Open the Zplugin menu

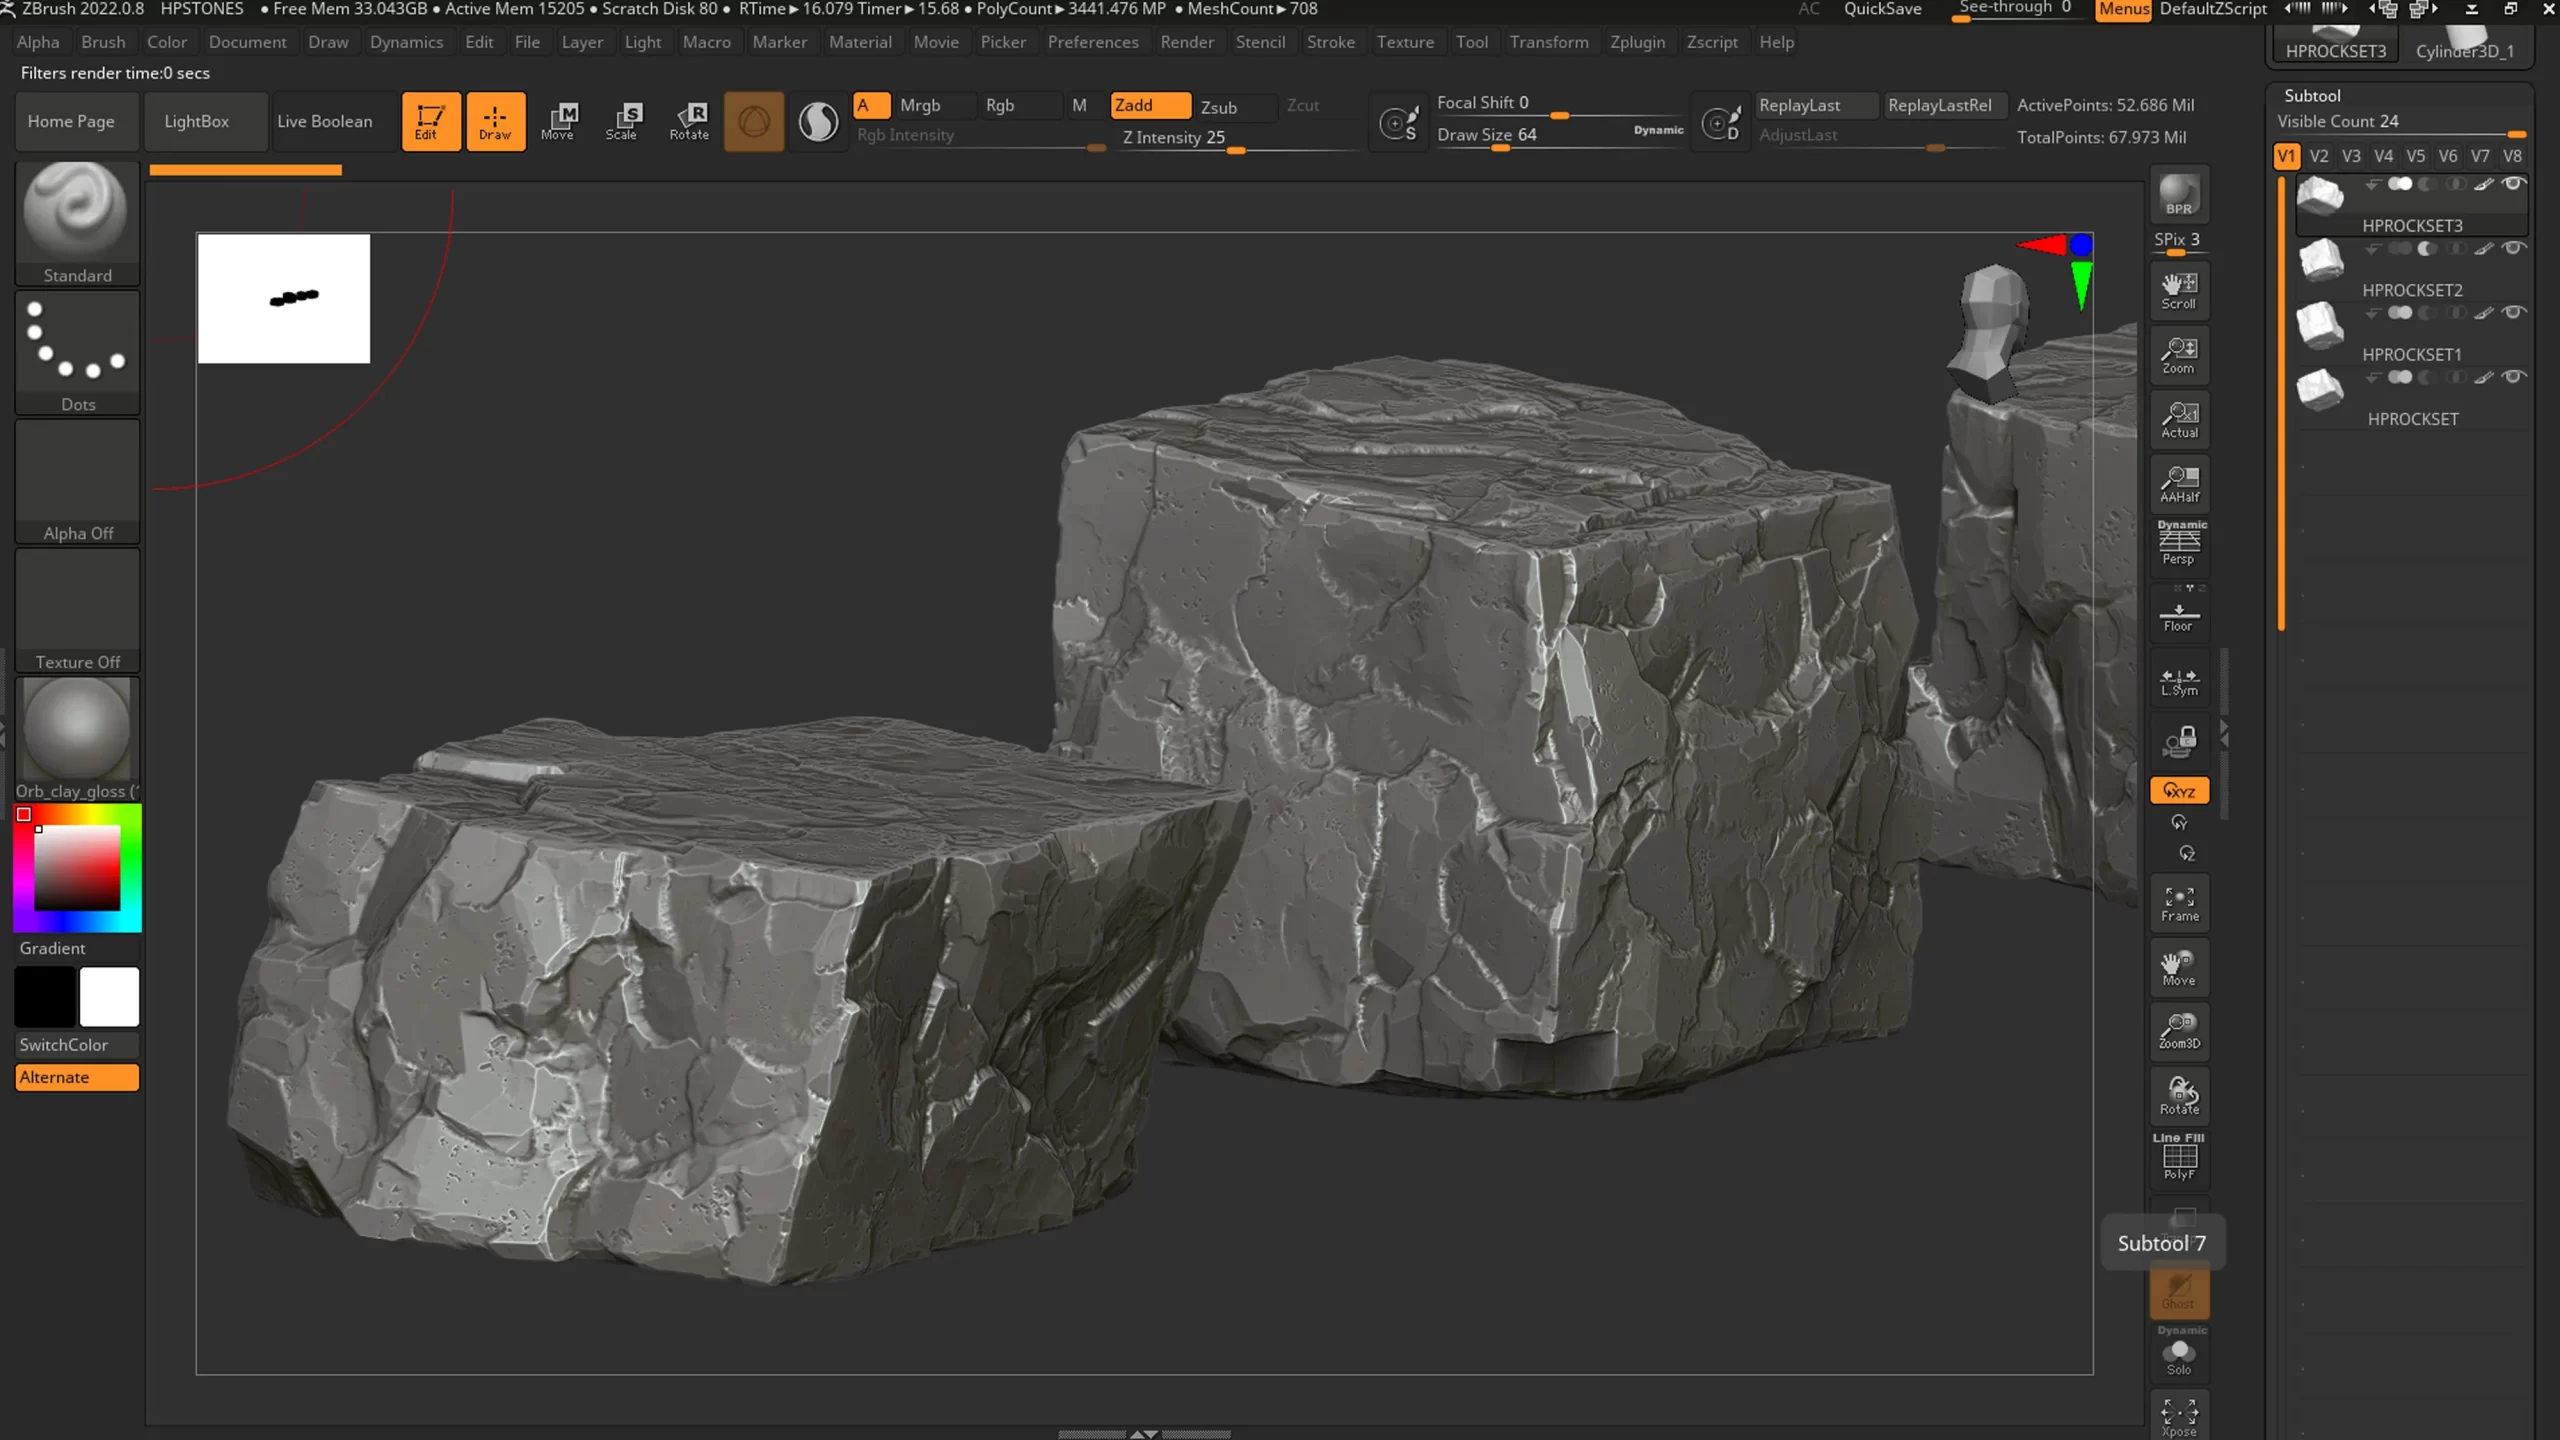1637,42
